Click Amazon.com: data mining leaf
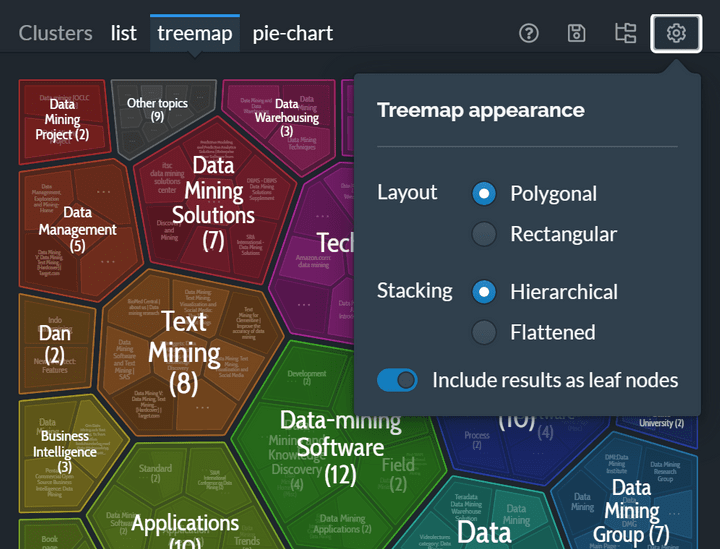Screen dimensions: 720x549 pos(313,261)
